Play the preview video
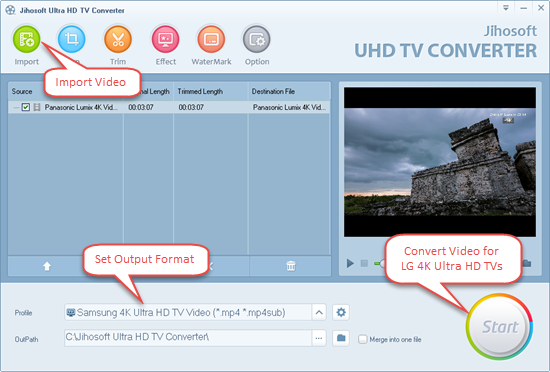The image size is (550, 372). click(350, 263)
